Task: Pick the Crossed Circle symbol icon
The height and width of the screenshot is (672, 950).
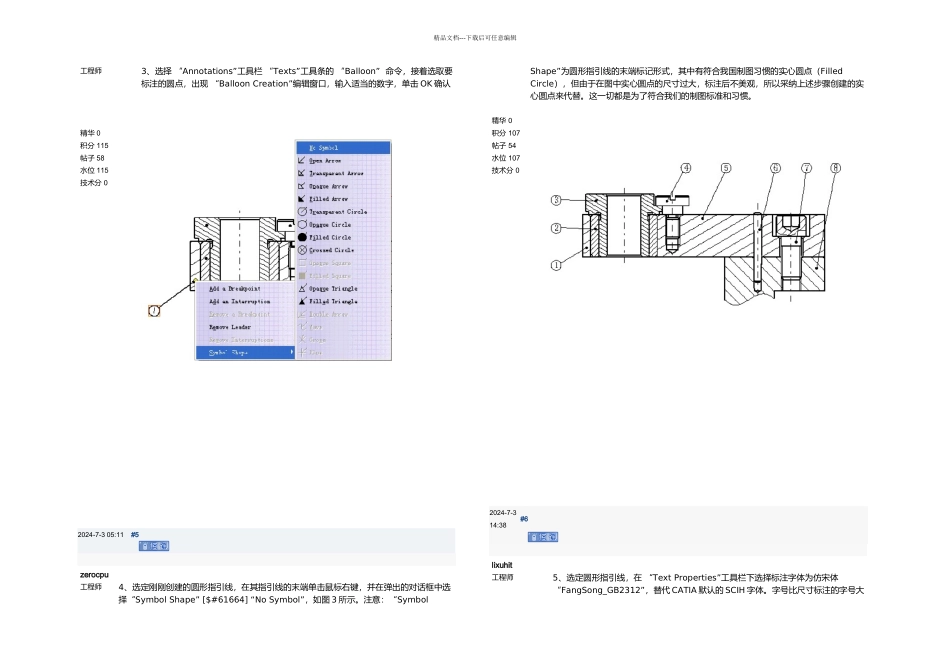Action: click(x=302, y=250)
